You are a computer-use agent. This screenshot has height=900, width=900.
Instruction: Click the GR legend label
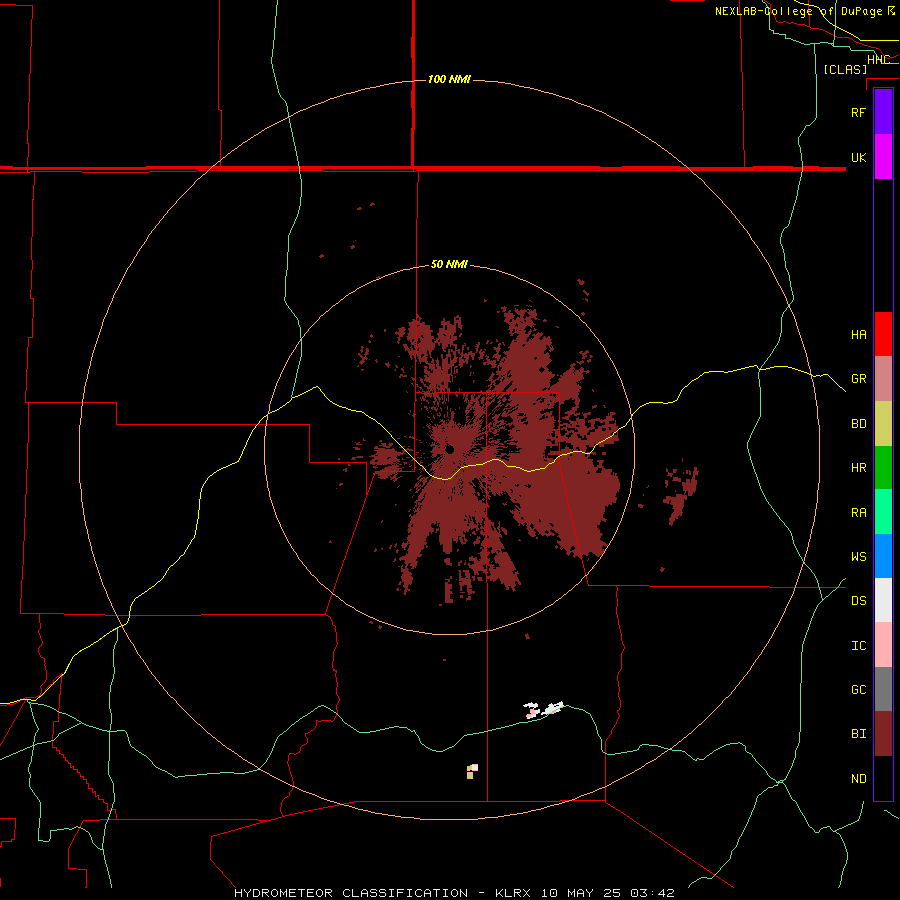pos(858,379)
